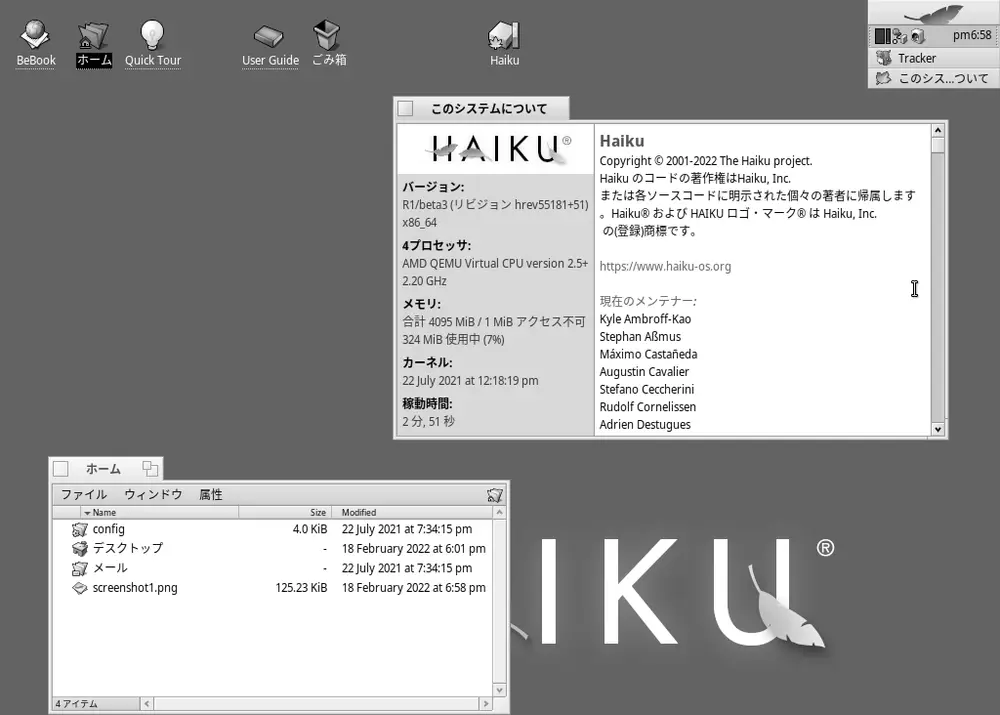Select the デスクトップ folder icon

pos(80,549)
